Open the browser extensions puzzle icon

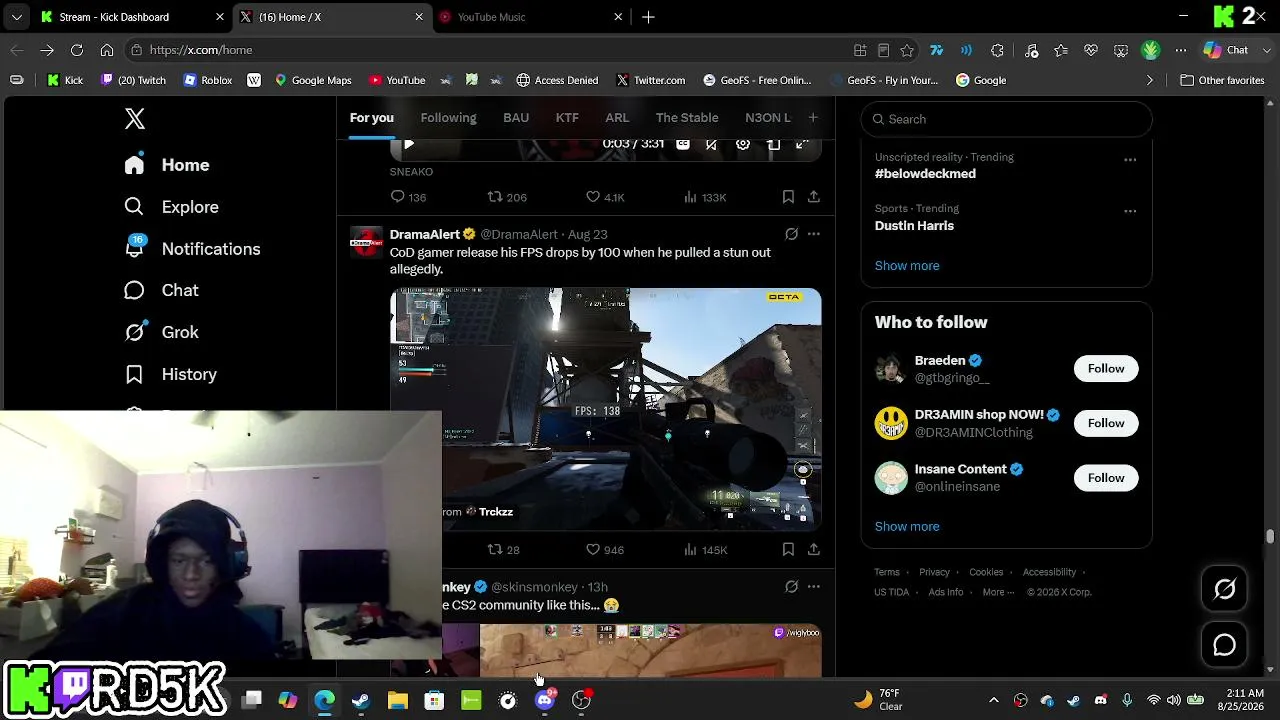coord(997,50)
